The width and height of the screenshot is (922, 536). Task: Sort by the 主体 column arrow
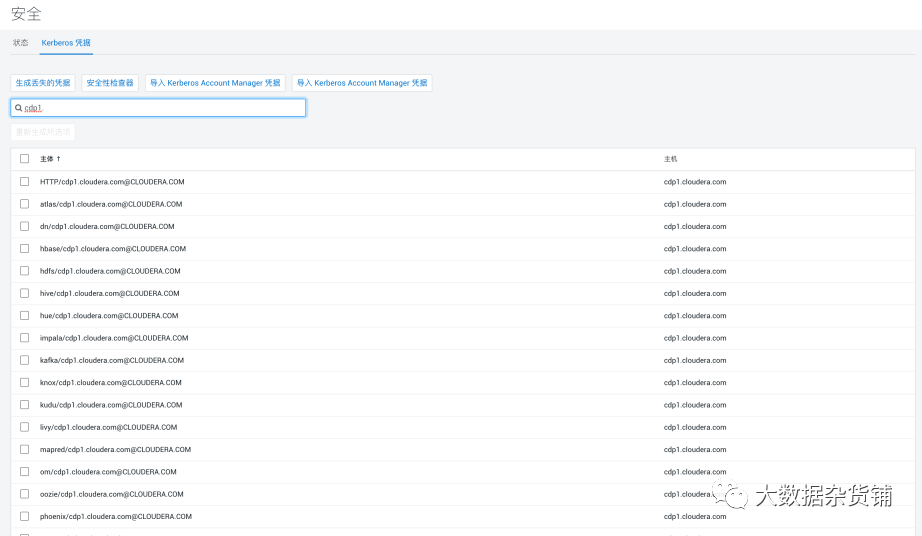(x=58, y=159)
